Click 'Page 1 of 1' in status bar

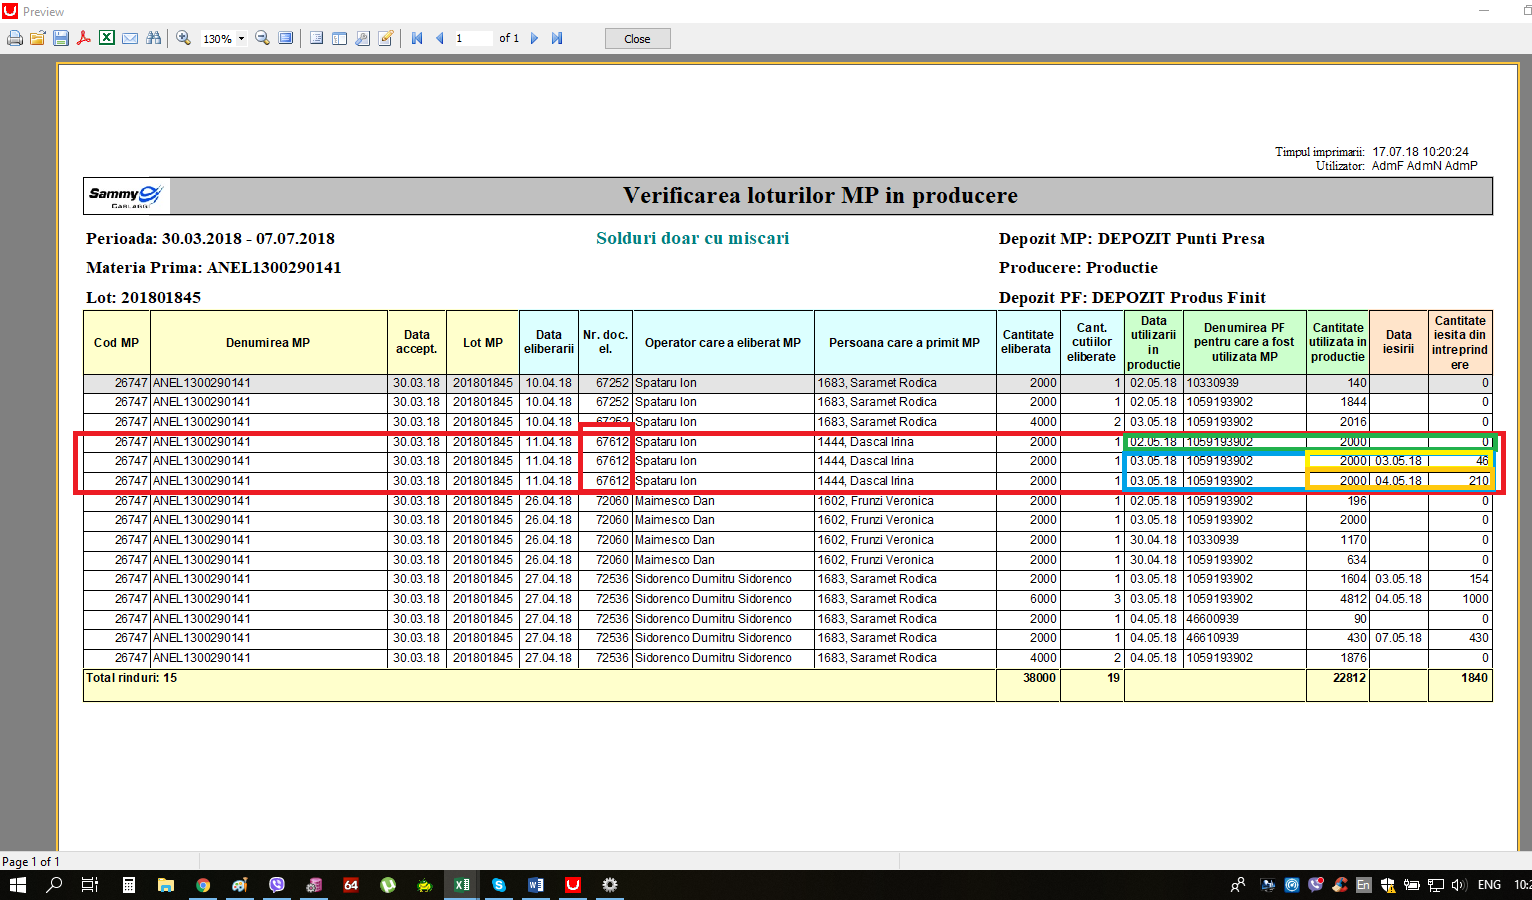31,861
